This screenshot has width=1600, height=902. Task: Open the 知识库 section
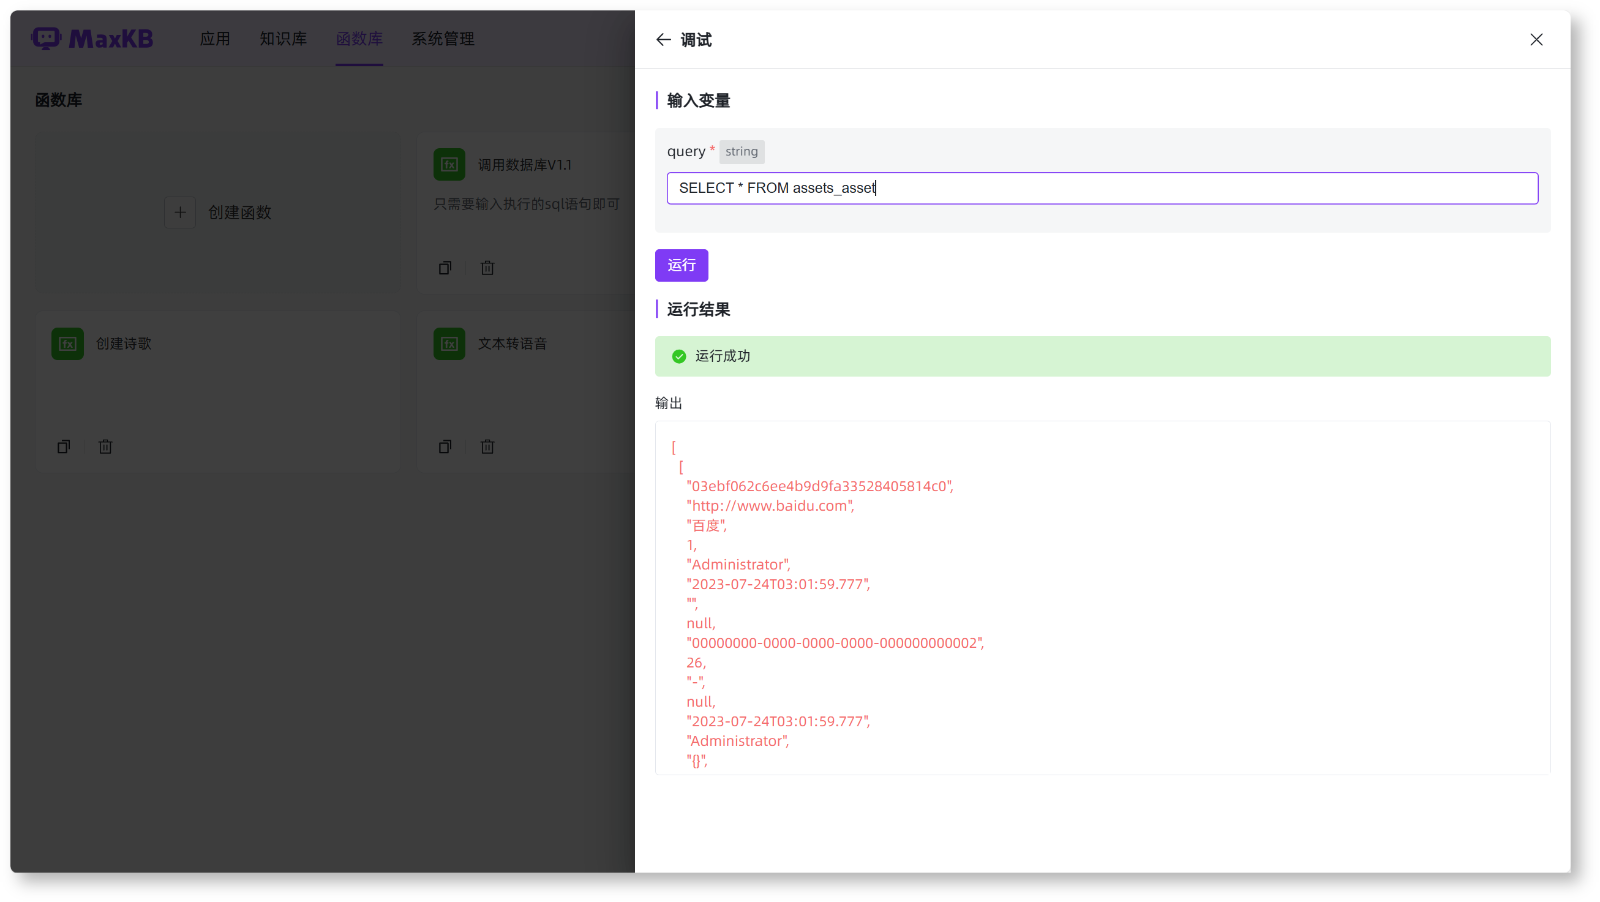click(x=283, y=38)
